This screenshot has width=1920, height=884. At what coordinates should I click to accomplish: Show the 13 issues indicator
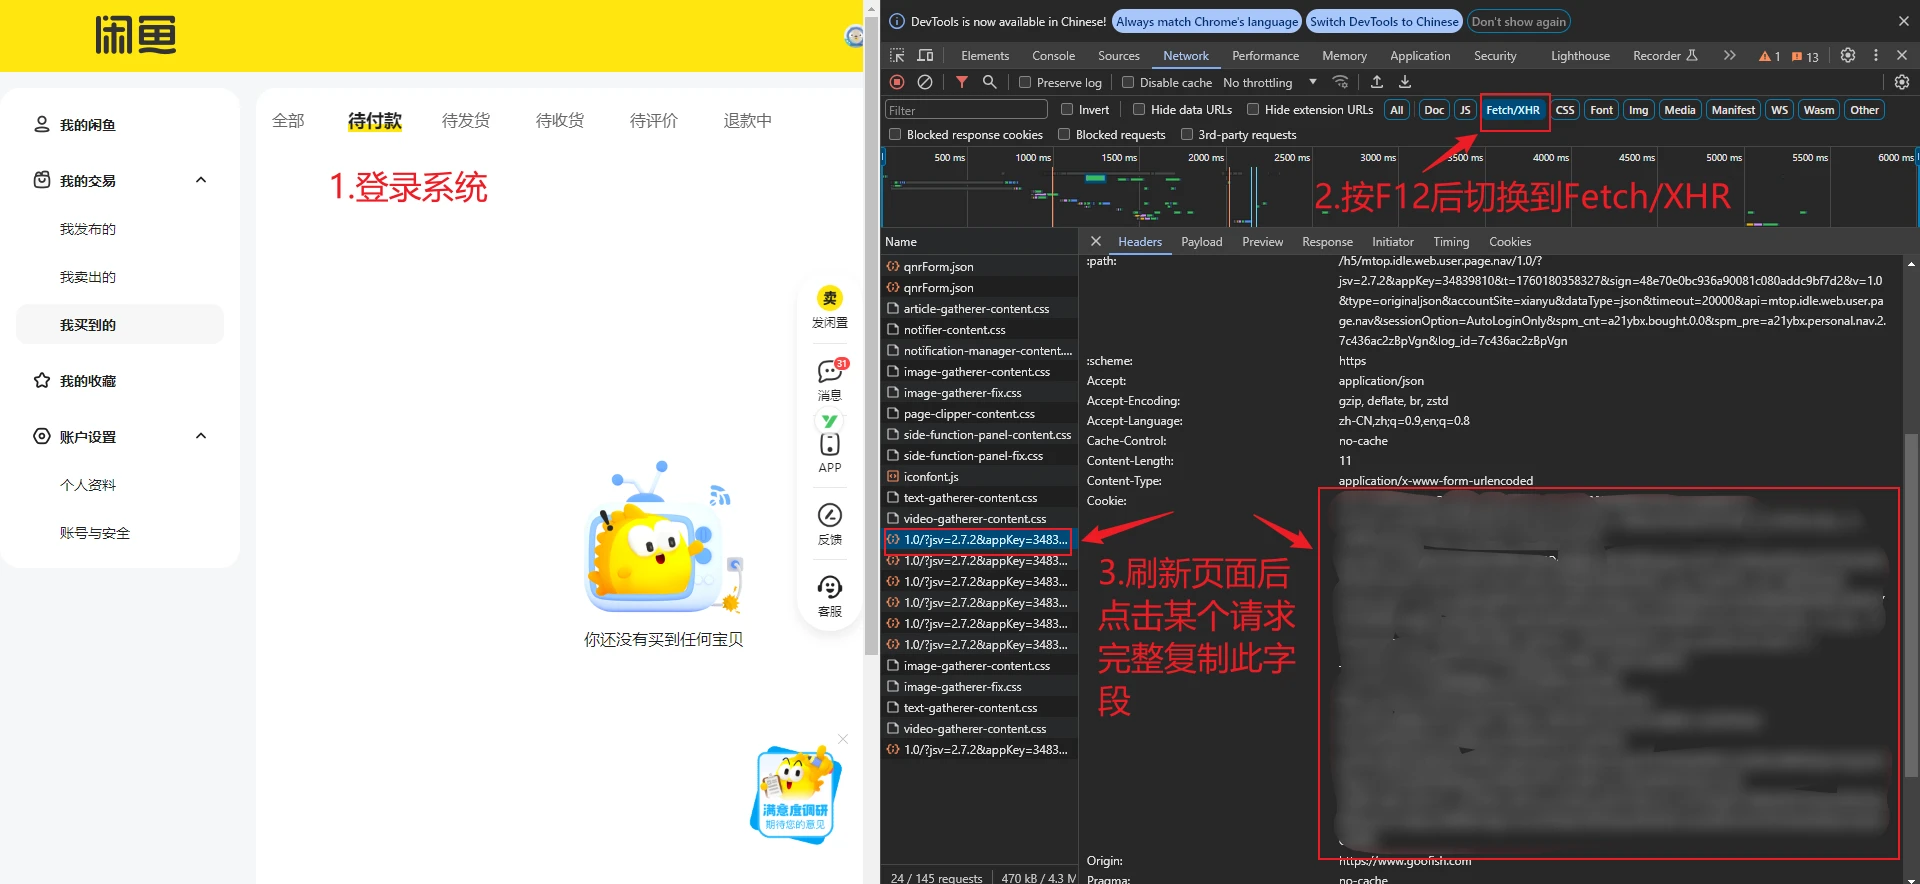(x=1805, y=56)
